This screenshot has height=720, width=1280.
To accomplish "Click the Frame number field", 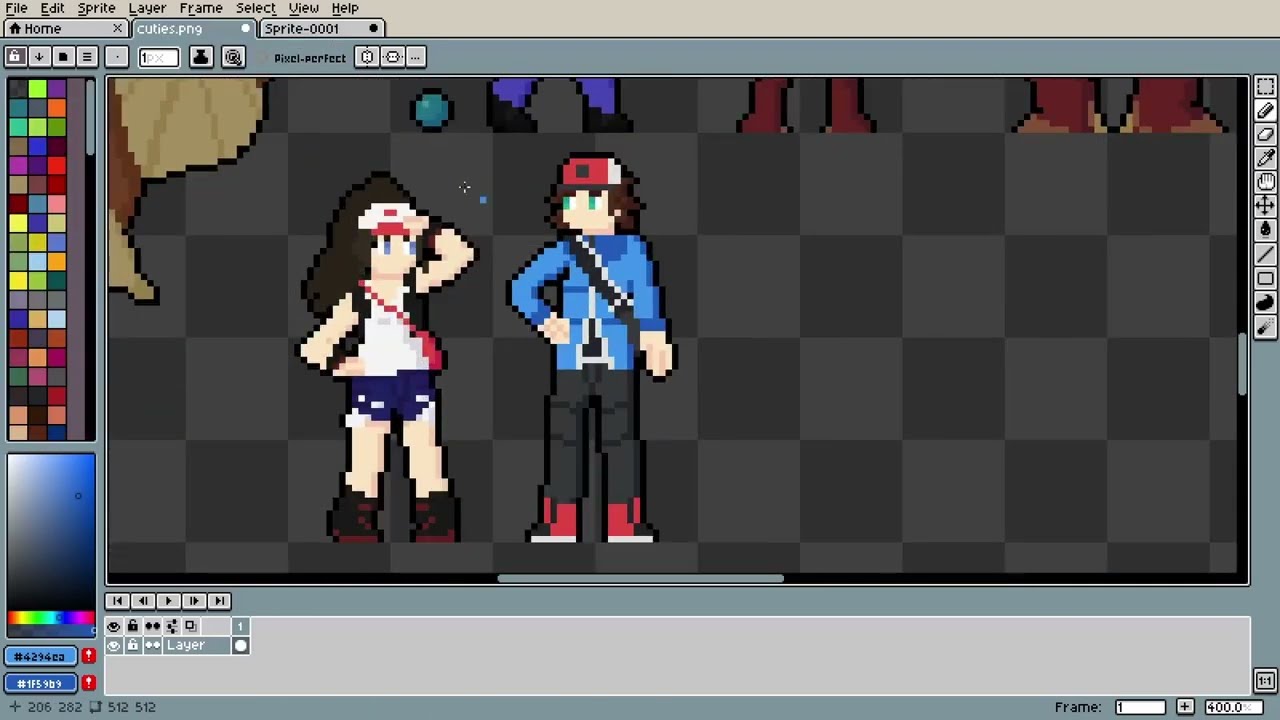I will coord(1140,707).
